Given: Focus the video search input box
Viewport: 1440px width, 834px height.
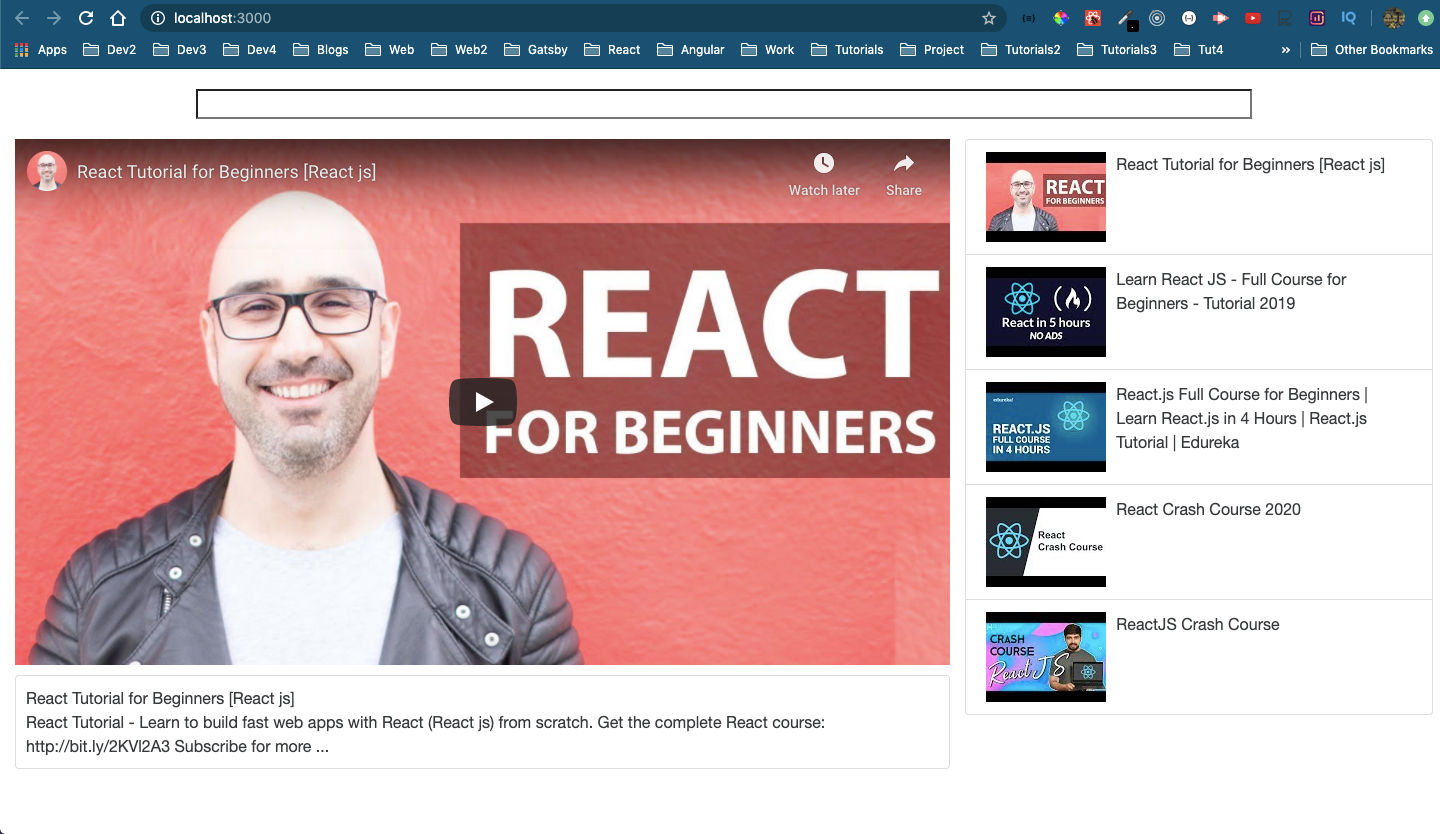Looking at the screenshot, I should [x=723, y=104].
